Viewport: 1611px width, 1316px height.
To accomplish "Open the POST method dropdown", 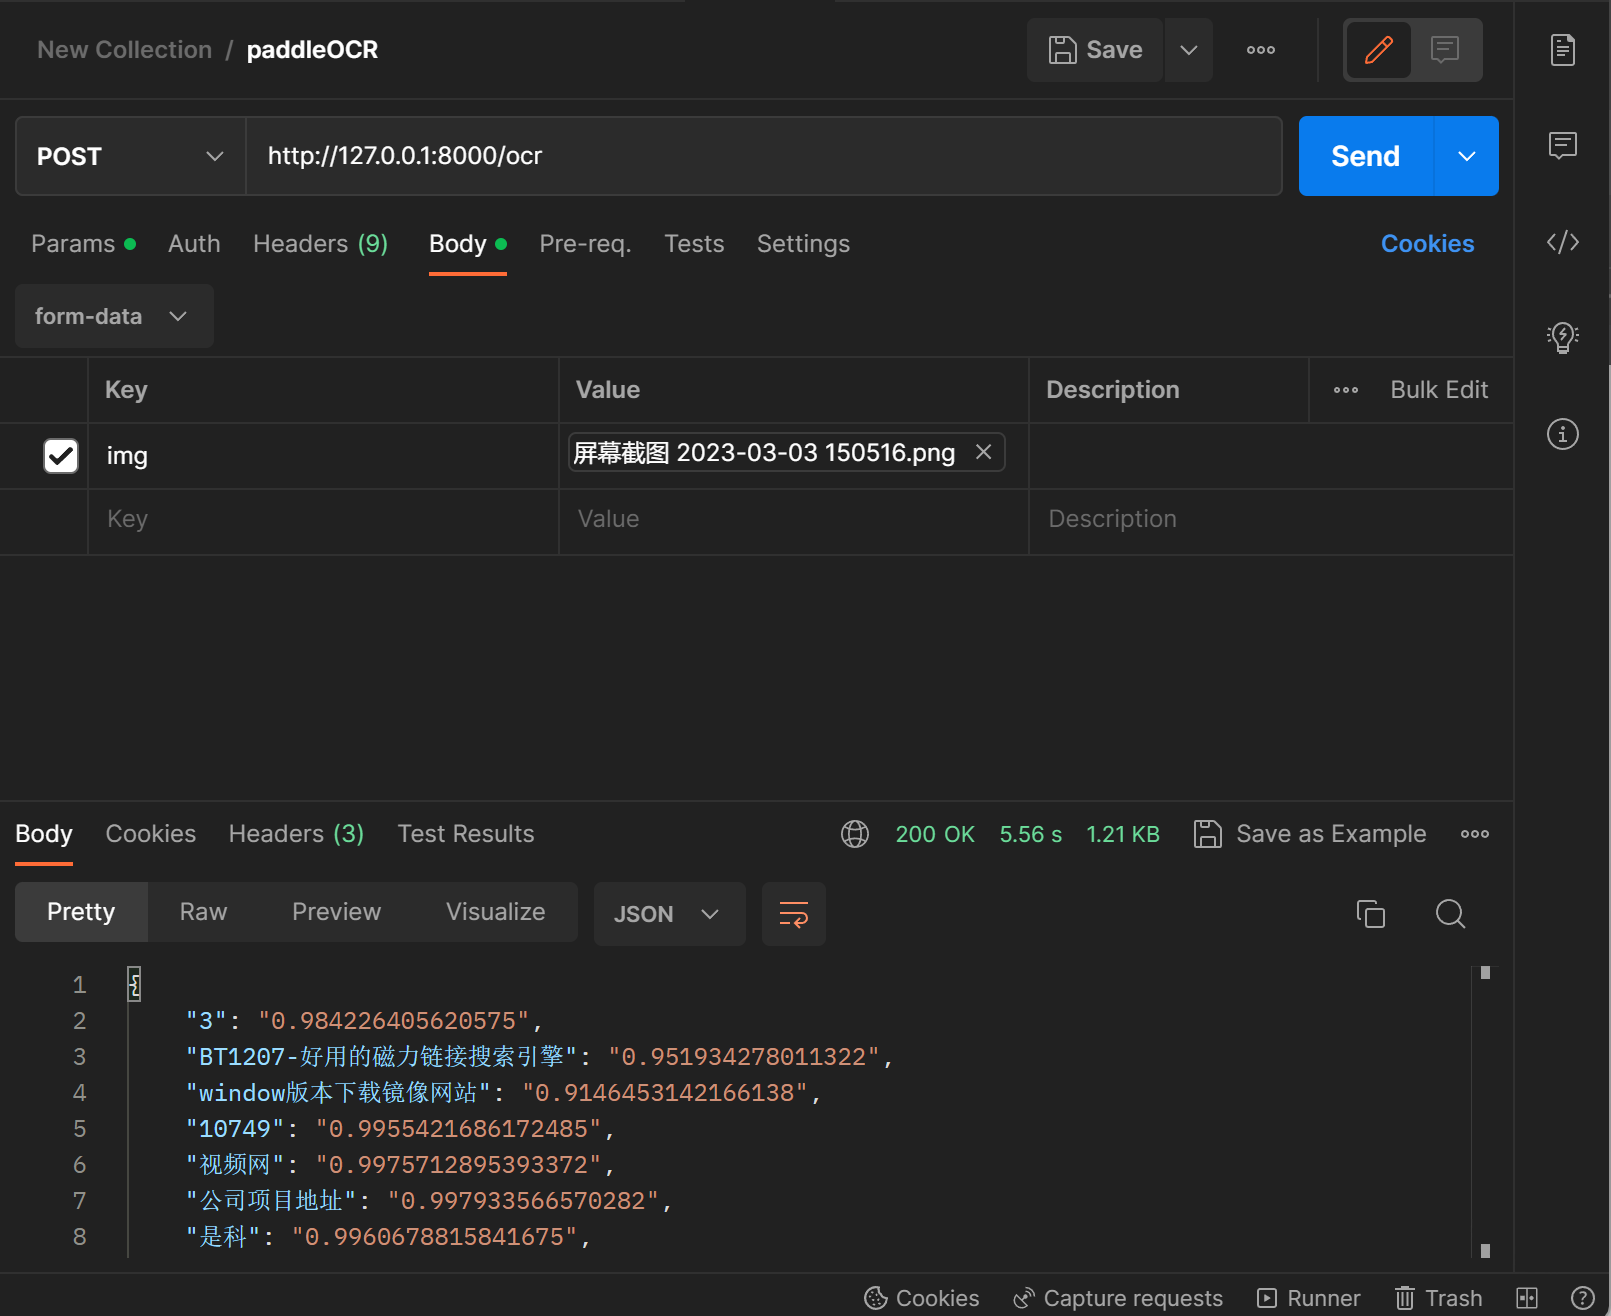I will pos(129,156).
